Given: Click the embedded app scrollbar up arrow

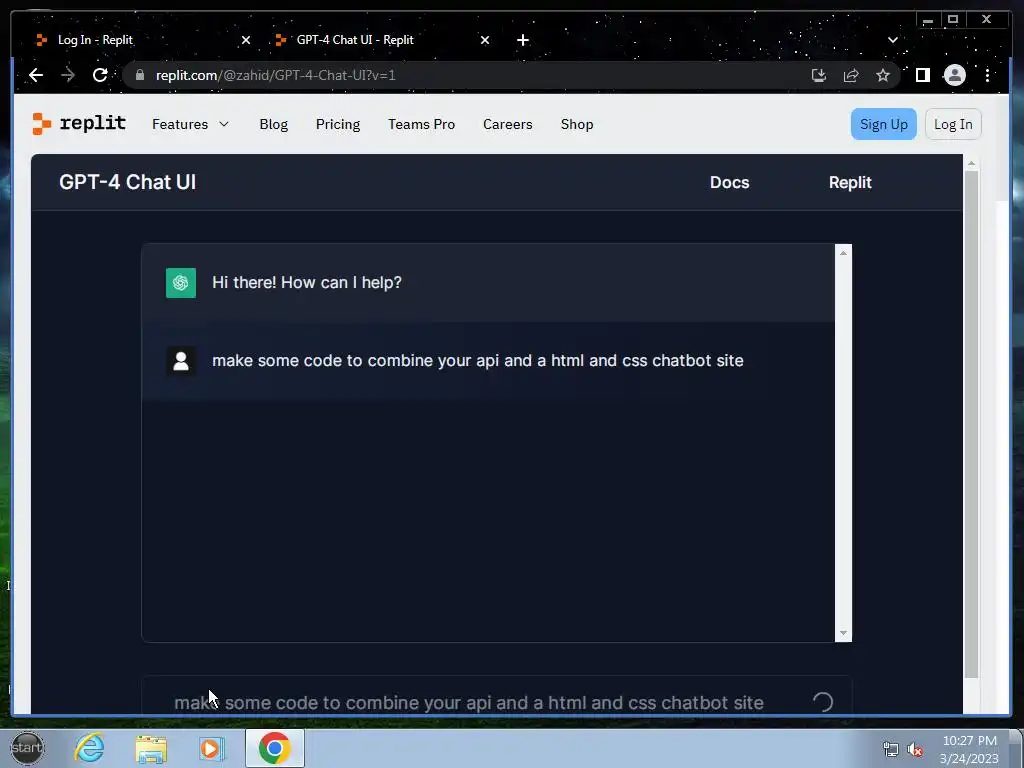Looking at the screenshot, I should [971, 163].
